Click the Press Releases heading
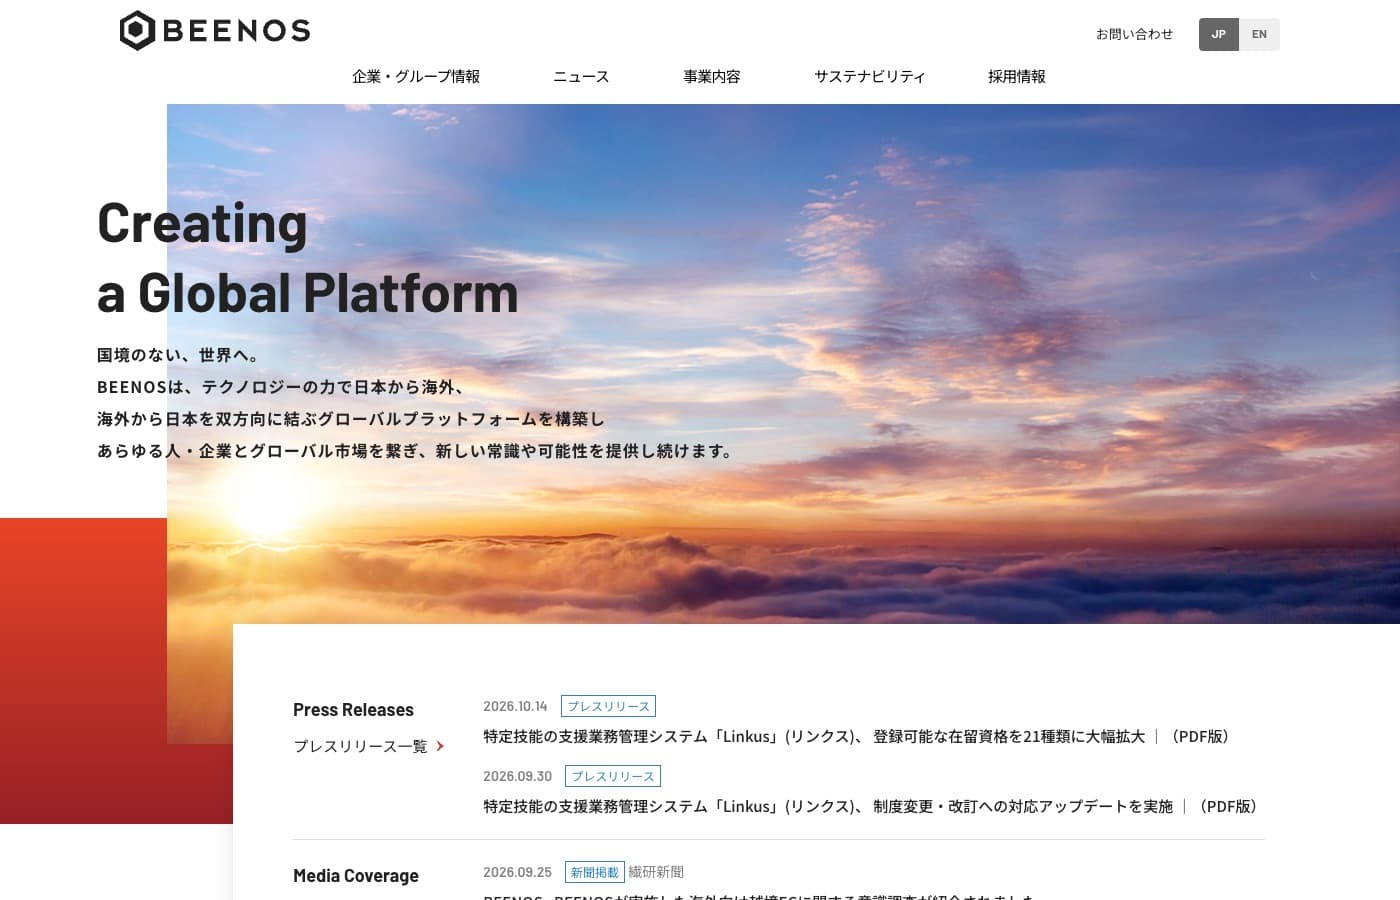Image resolution: width=1400 pixels, height=900 pixels. 353,710
